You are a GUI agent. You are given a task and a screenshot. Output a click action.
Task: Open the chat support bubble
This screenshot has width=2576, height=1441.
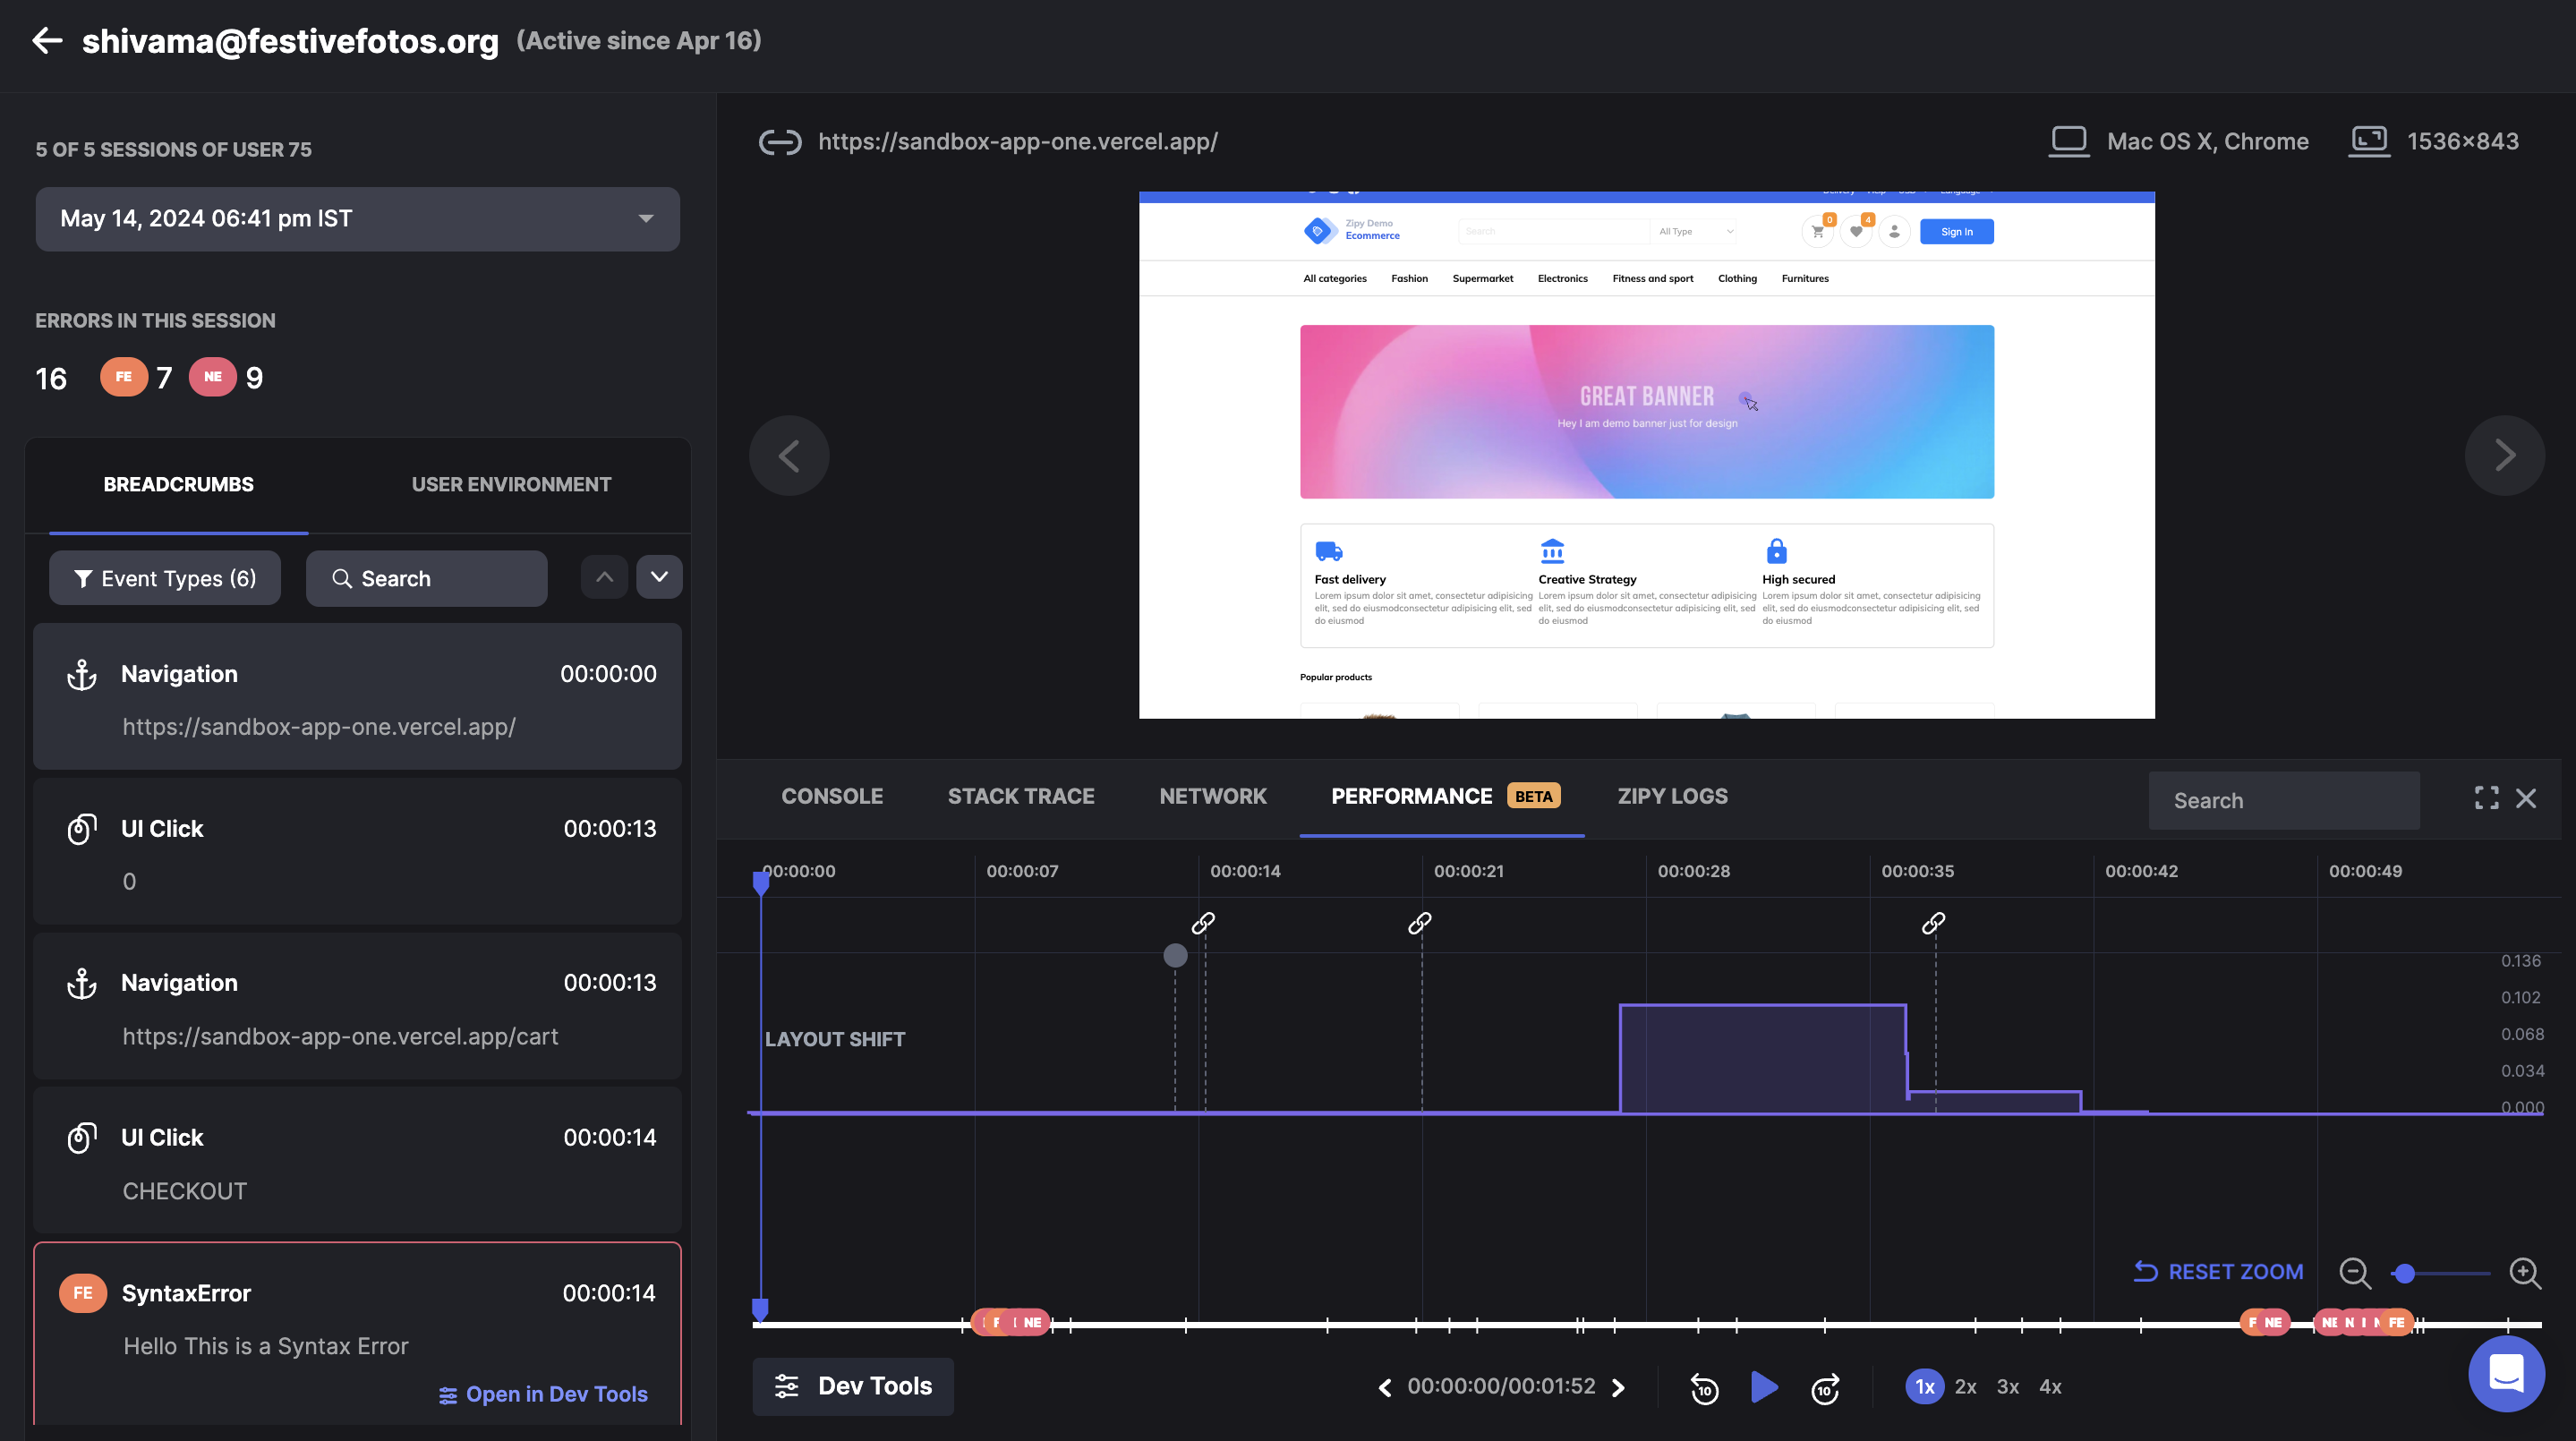coord(2506,1373)
